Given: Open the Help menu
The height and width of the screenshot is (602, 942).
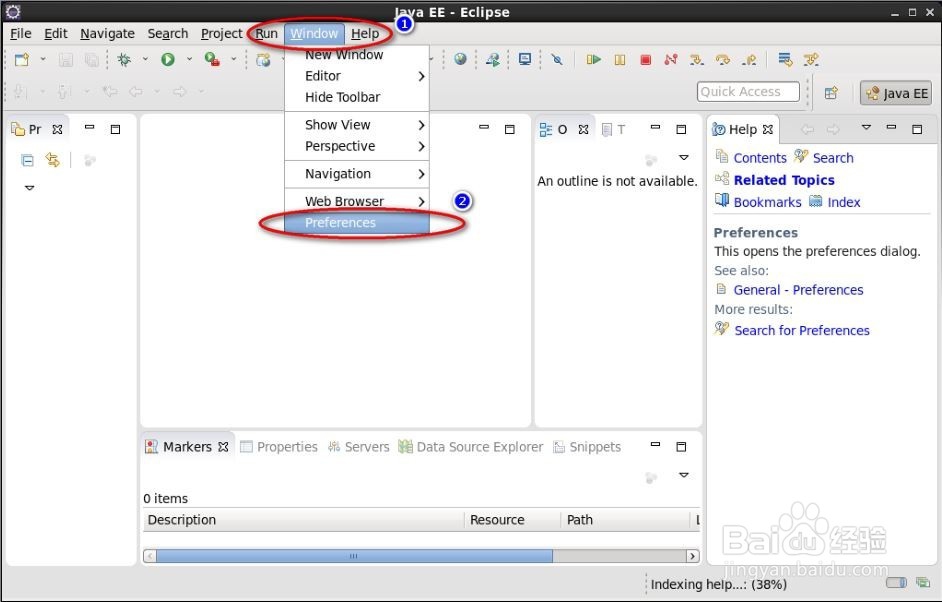Looking at the screenshot, I should pos(365,34).
